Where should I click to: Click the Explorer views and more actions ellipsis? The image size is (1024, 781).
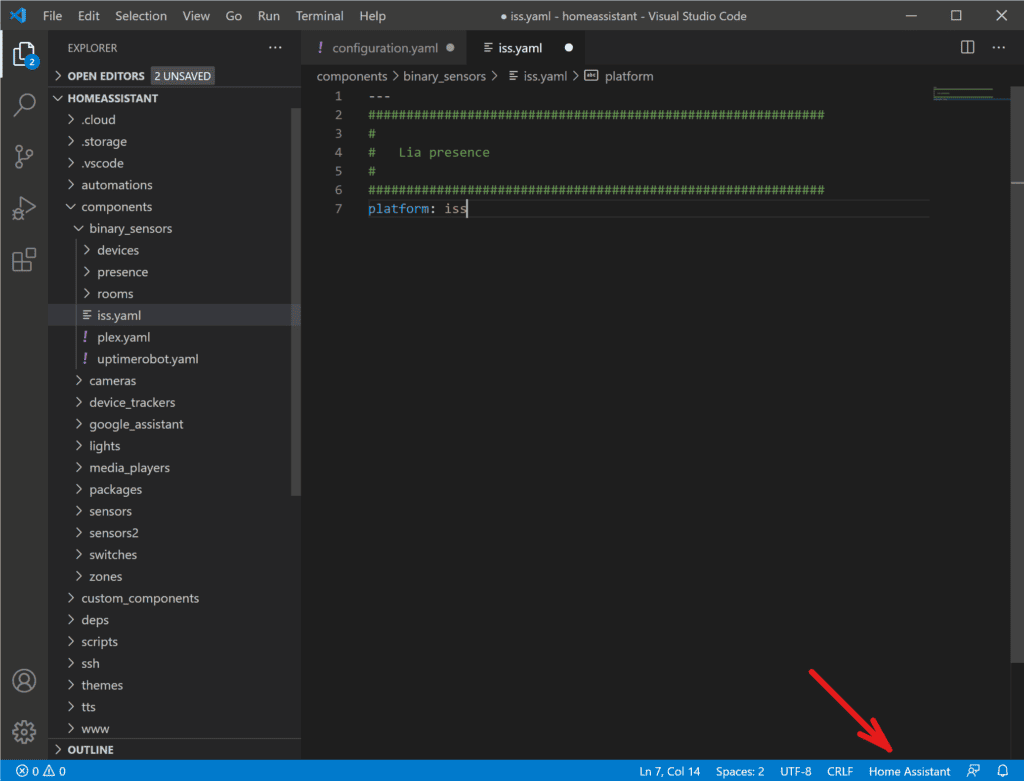[275, 48]
